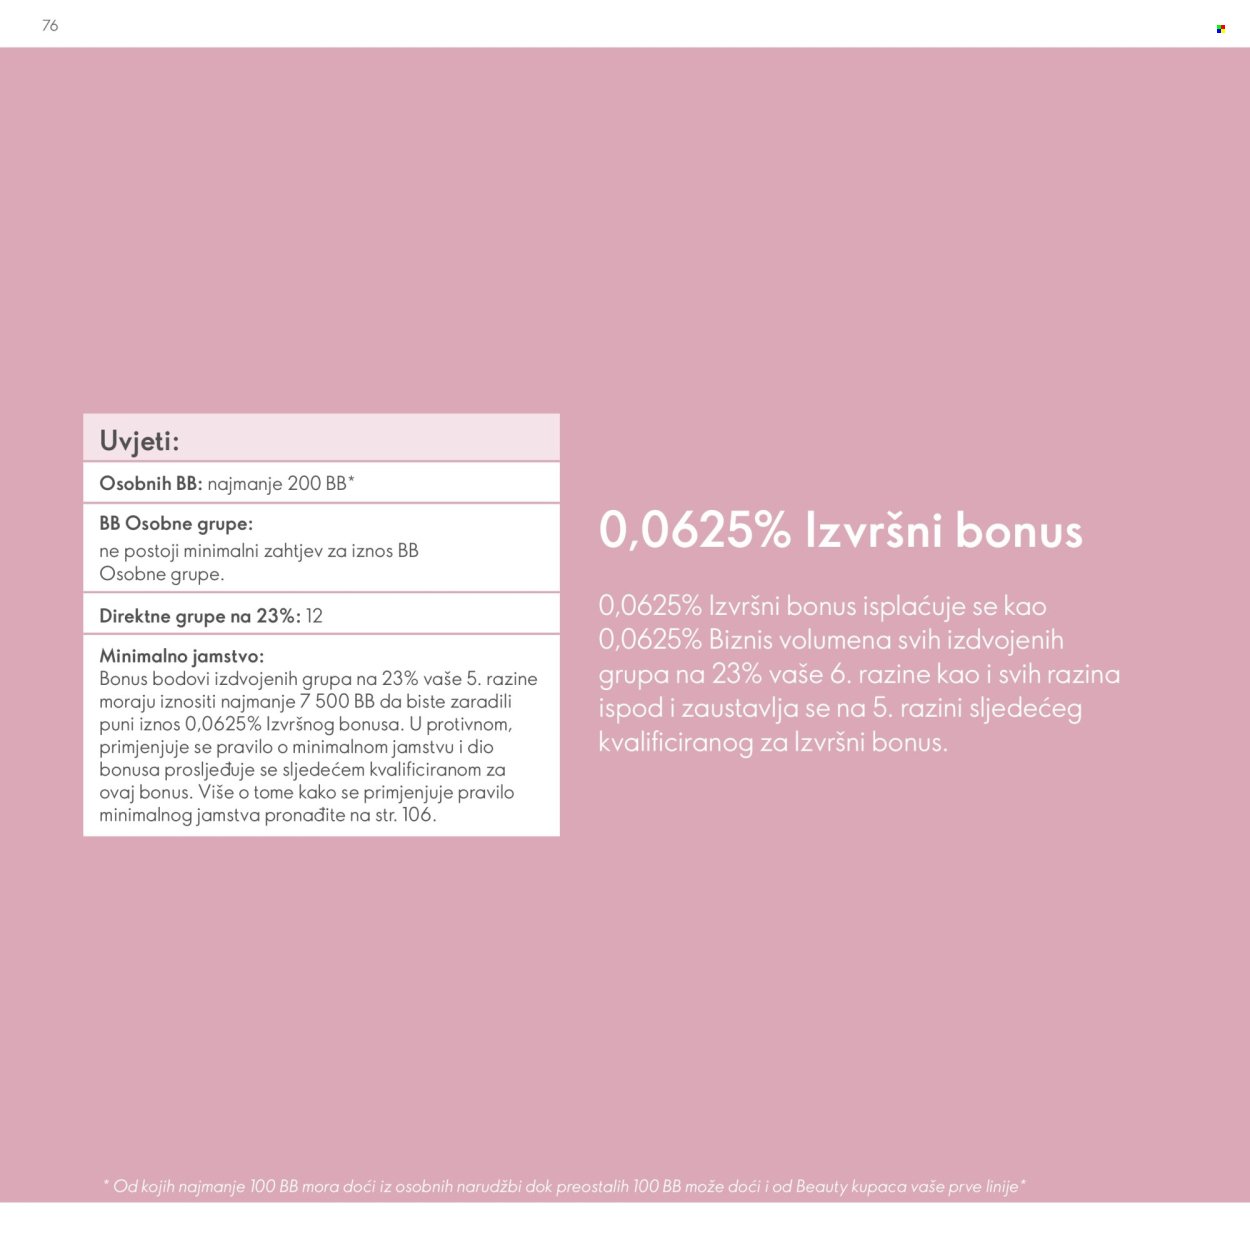Select the "Direktne grupe na 23%:" label
This screenshot has width=1250, height=1250.
[199, 616]
